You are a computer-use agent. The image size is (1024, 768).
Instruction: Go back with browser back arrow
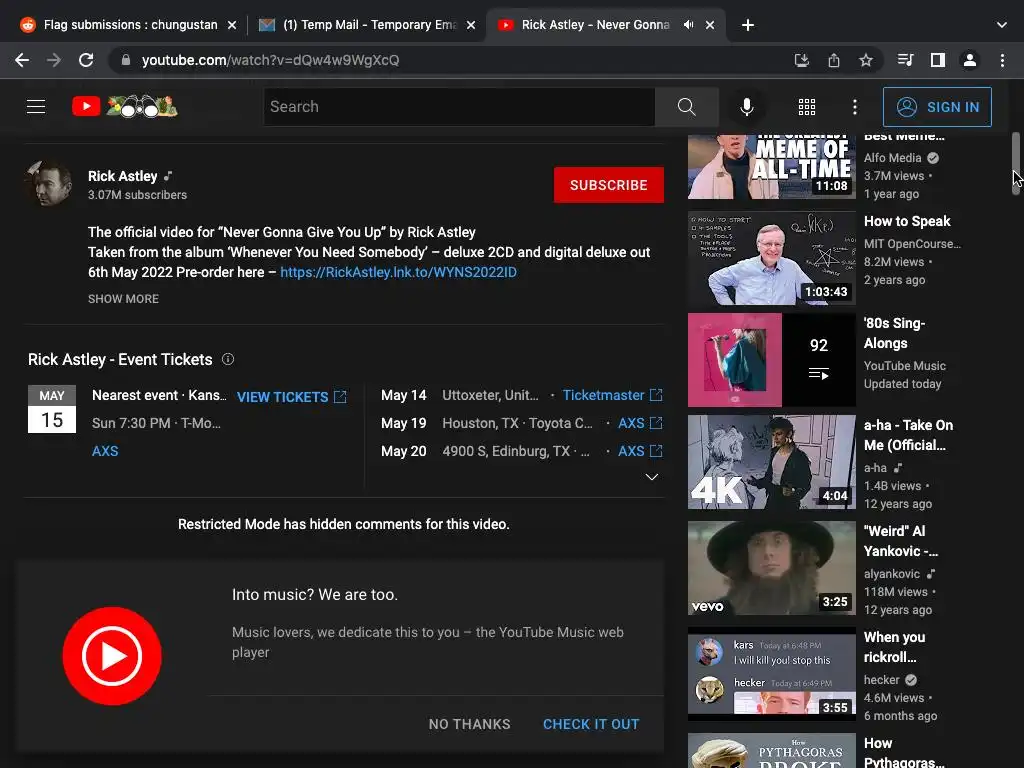[x=22, y=60]
